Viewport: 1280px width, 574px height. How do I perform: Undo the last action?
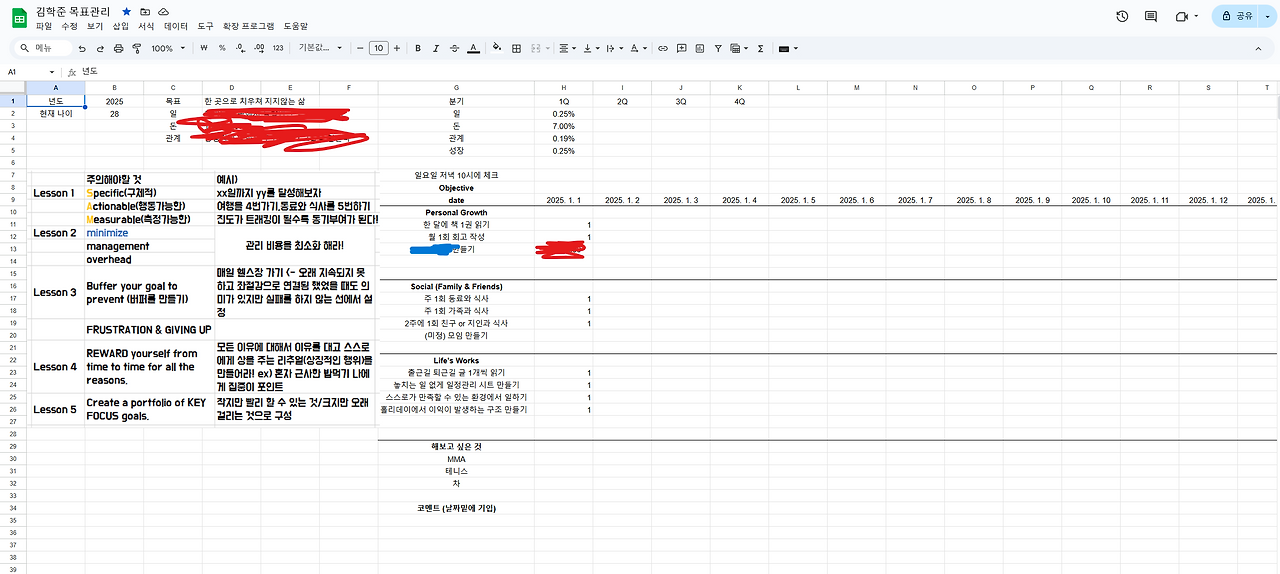tap(81, 48)
